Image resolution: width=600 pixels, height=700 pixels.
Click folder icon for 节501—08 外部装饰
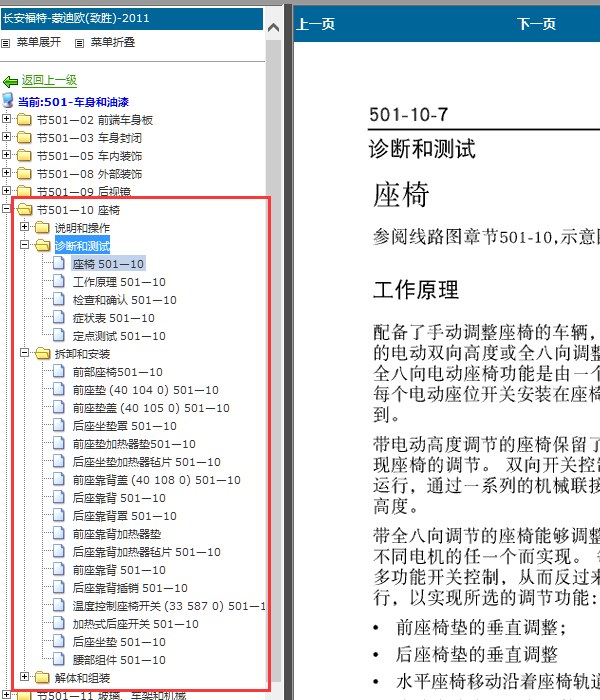tap(24, 173)
